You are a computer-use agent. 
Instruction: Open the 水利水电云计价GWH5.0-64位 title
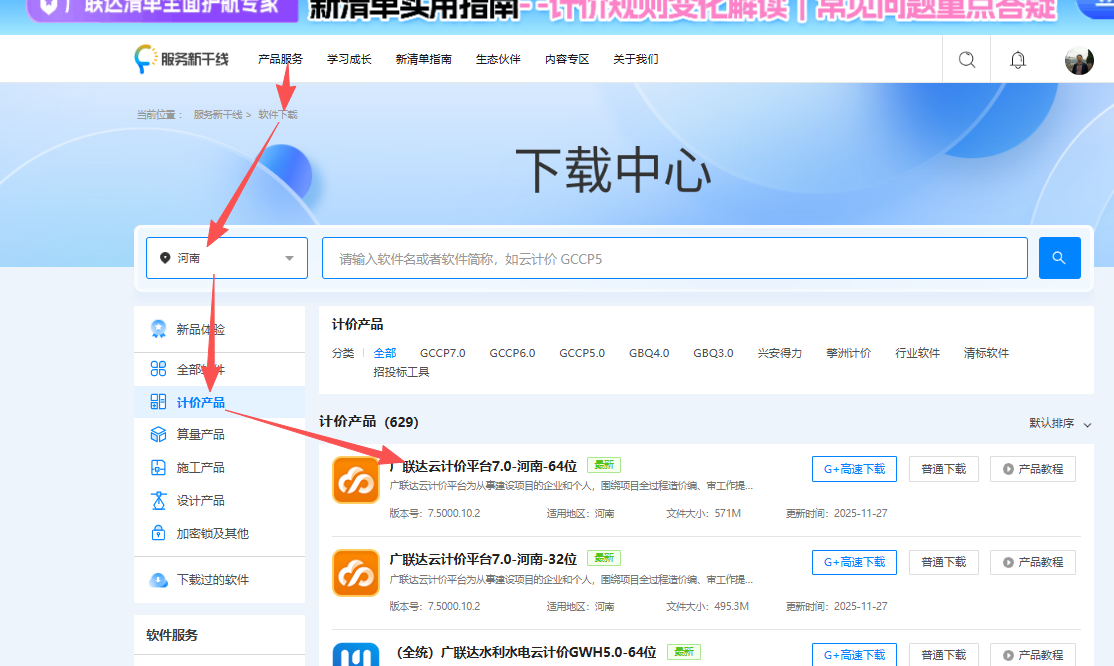[x=525, y=652]
